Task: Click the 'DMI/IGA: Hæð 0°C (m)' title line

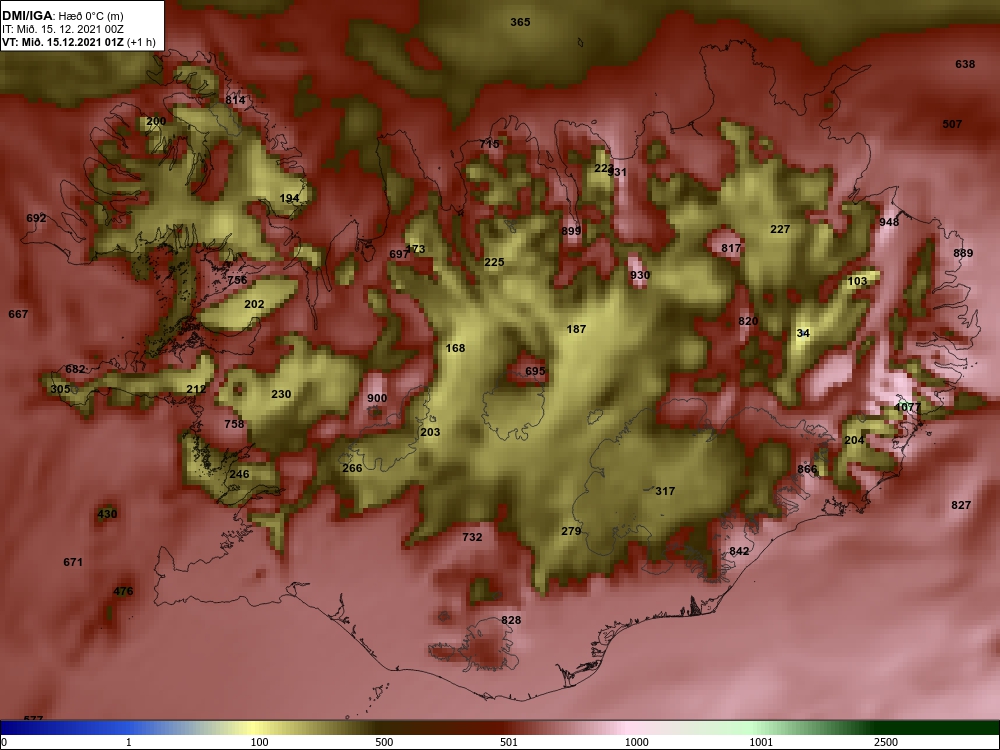Action: coord(62,16)
